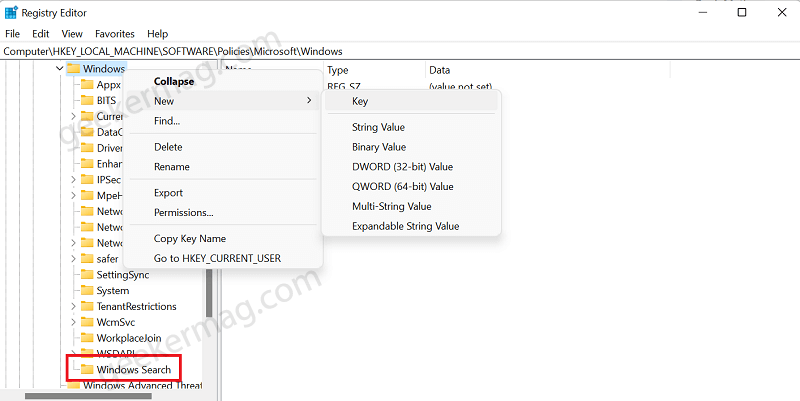The image size is (800, 401).
Task: Expand the TenantRestrictions key chevron
Action: tap(73, 306)
